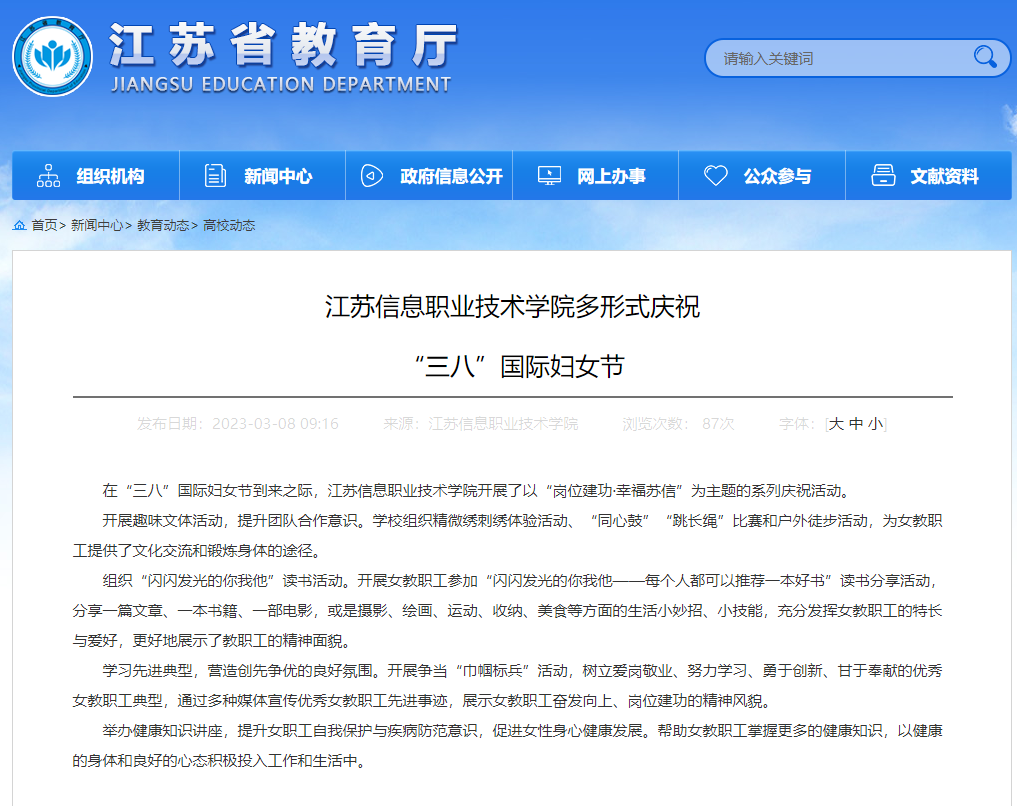The width and height of the screenshot is (1017, 806).
Task: Click the 文献资料 printer icon
Action: coord(883,176)
